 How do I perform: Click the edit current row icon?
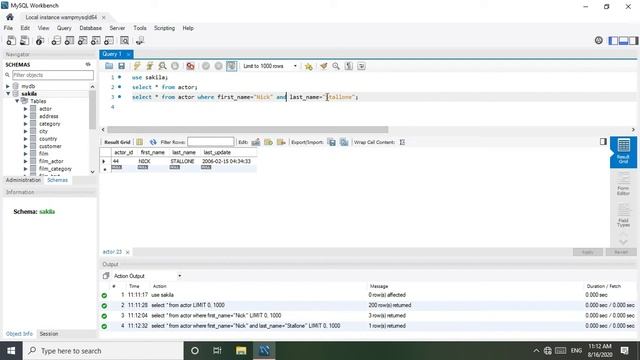pyautogui.click(x=256, y=142)
